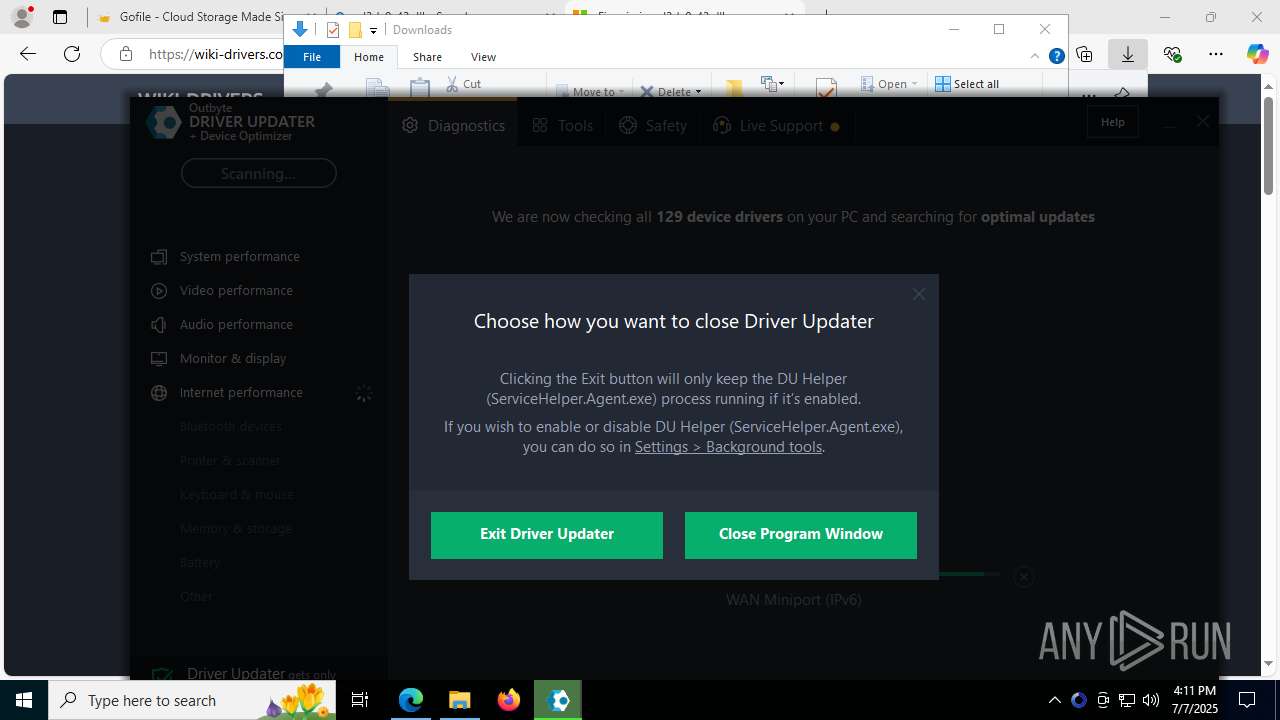Open Edge browser essentials heart icon

click(x=1172, y=54)
